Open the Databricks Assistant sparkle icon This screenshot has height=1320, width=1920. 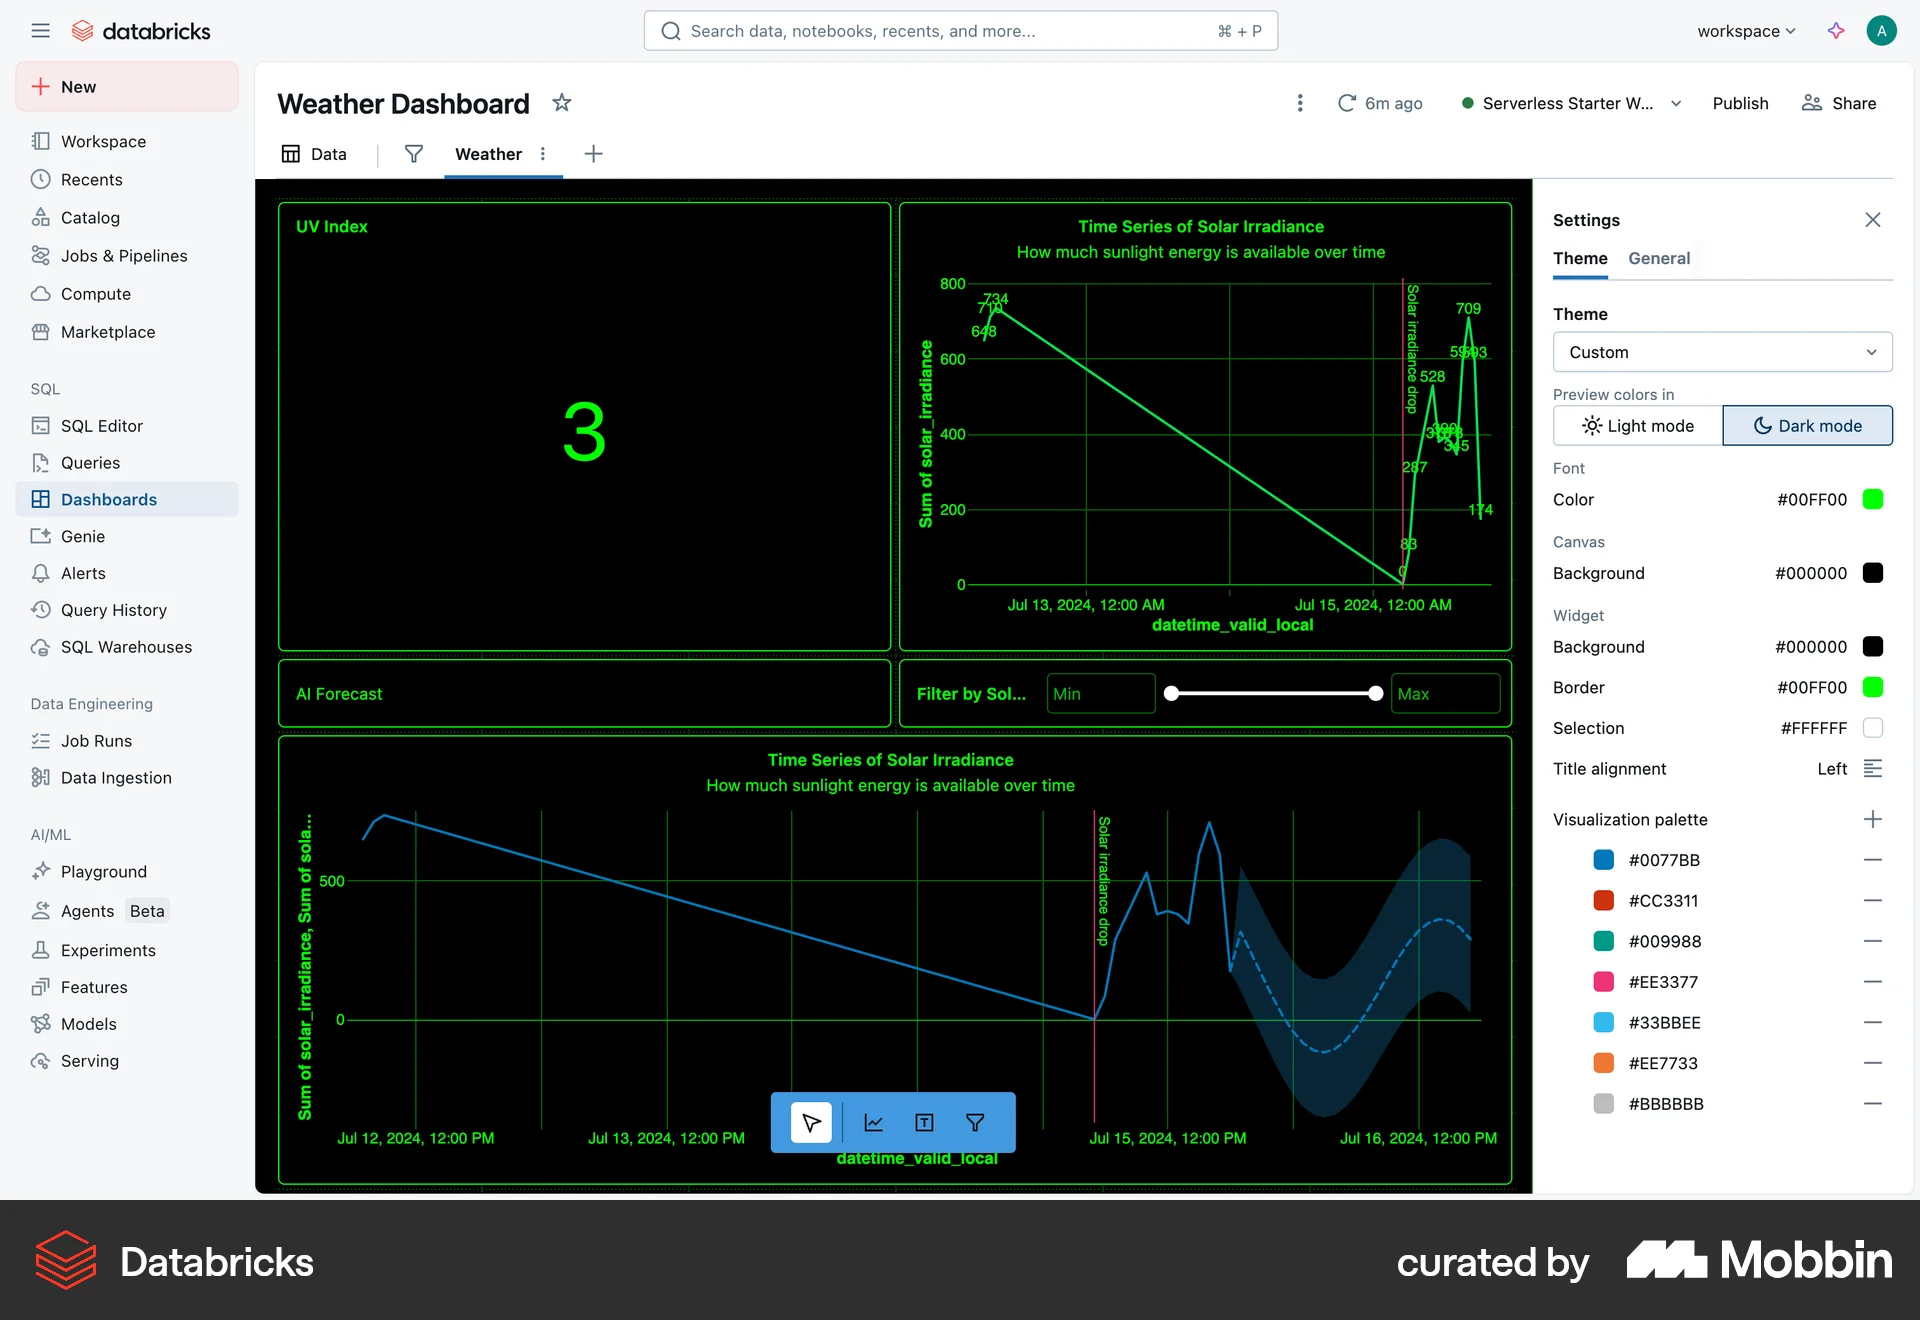[x=1836, y=31]
